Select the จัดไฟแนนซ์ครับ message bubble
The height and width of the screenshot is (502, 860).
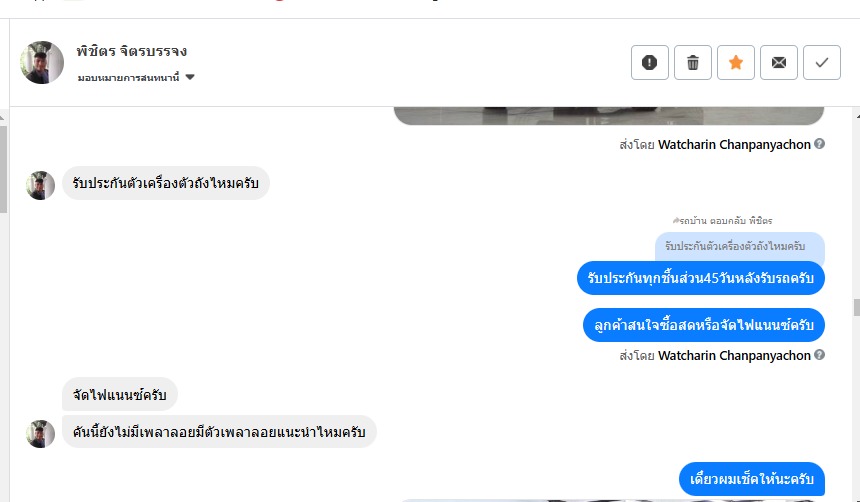(x=120, y=394)
